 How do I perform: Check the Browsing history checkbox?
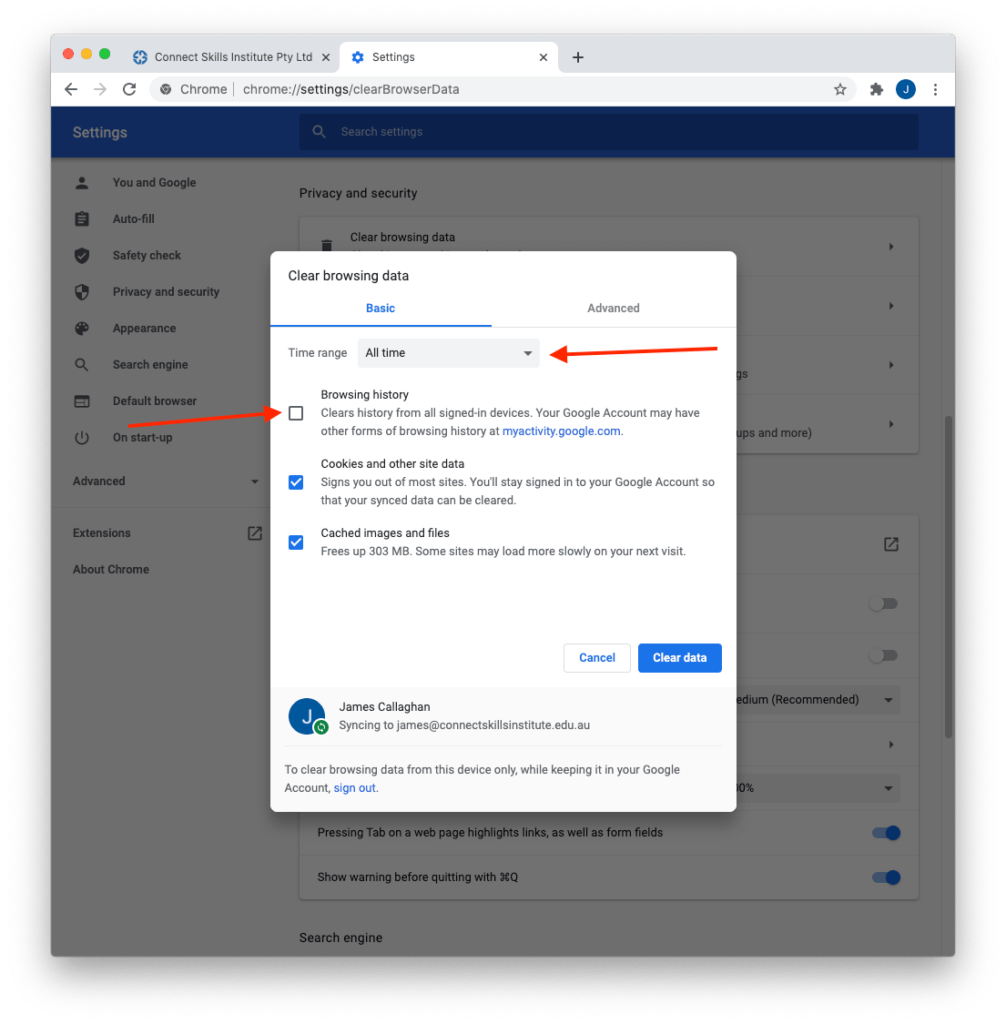coord(296,413)
